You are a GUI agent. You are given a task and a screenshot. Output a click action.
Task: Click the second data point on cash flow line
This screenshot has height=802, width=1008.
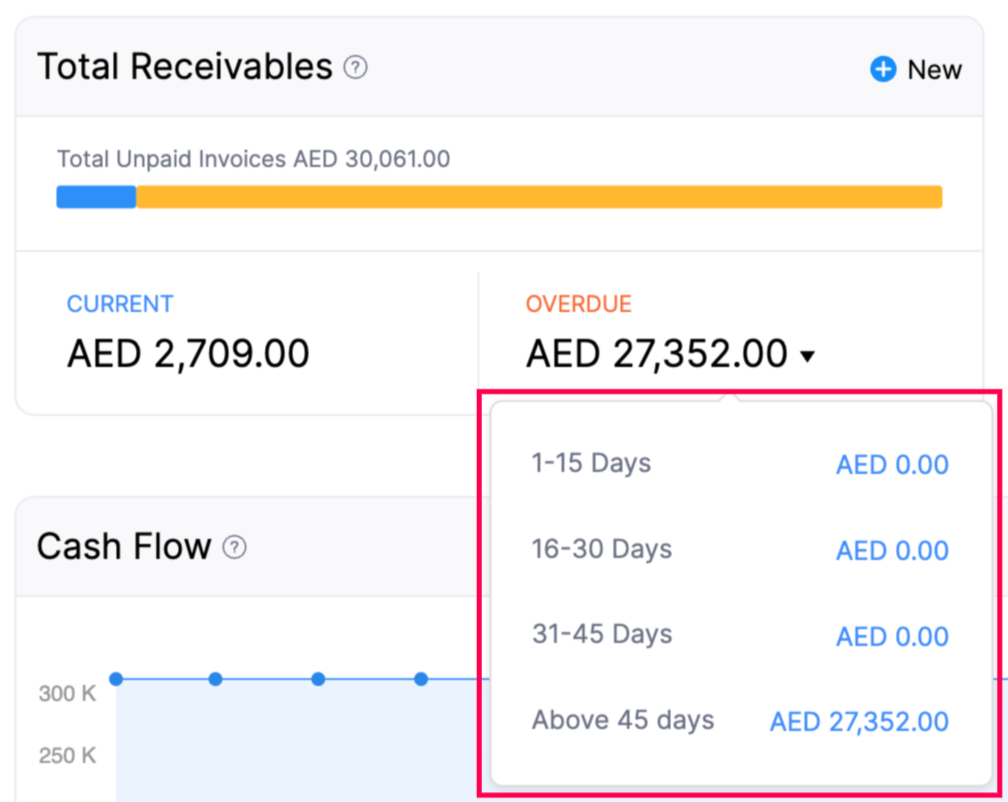[216, 679]
